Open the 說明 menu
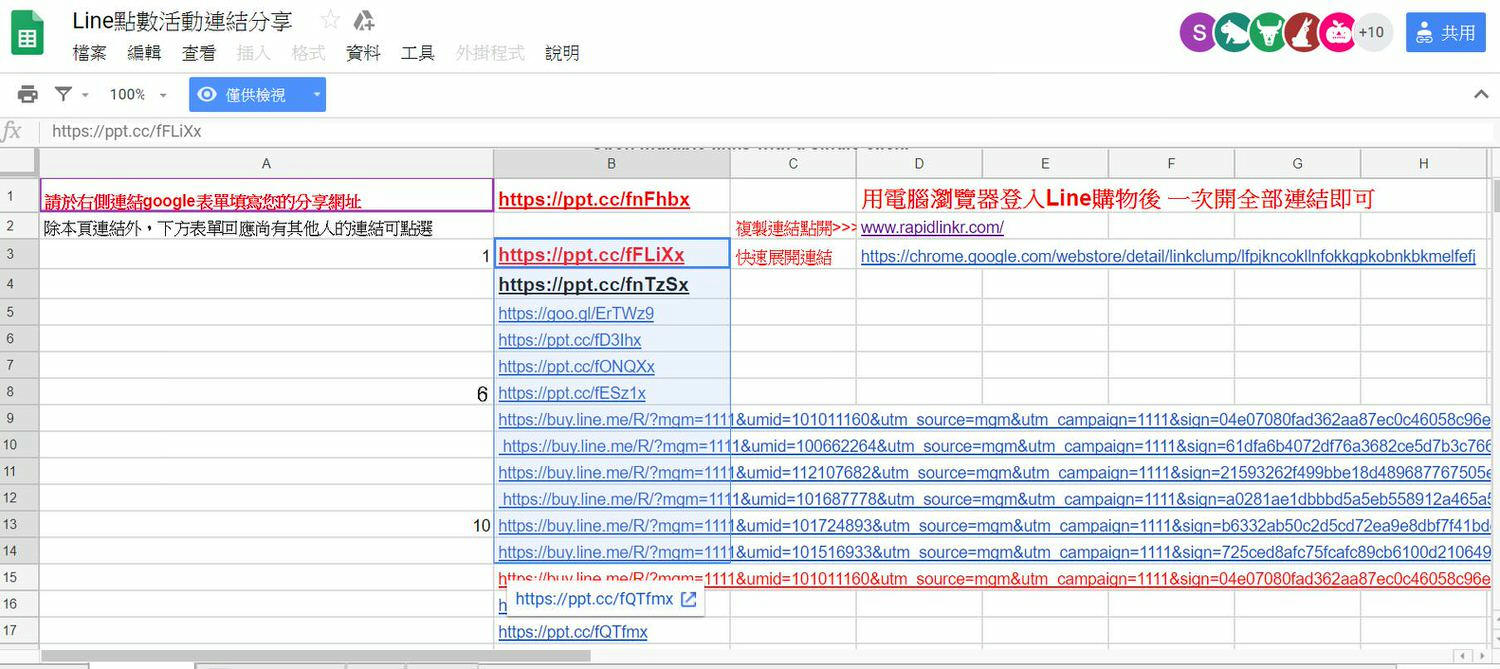Image resolution: width=1500 pixels, height=669 pixels. click(x=562, y=53)
